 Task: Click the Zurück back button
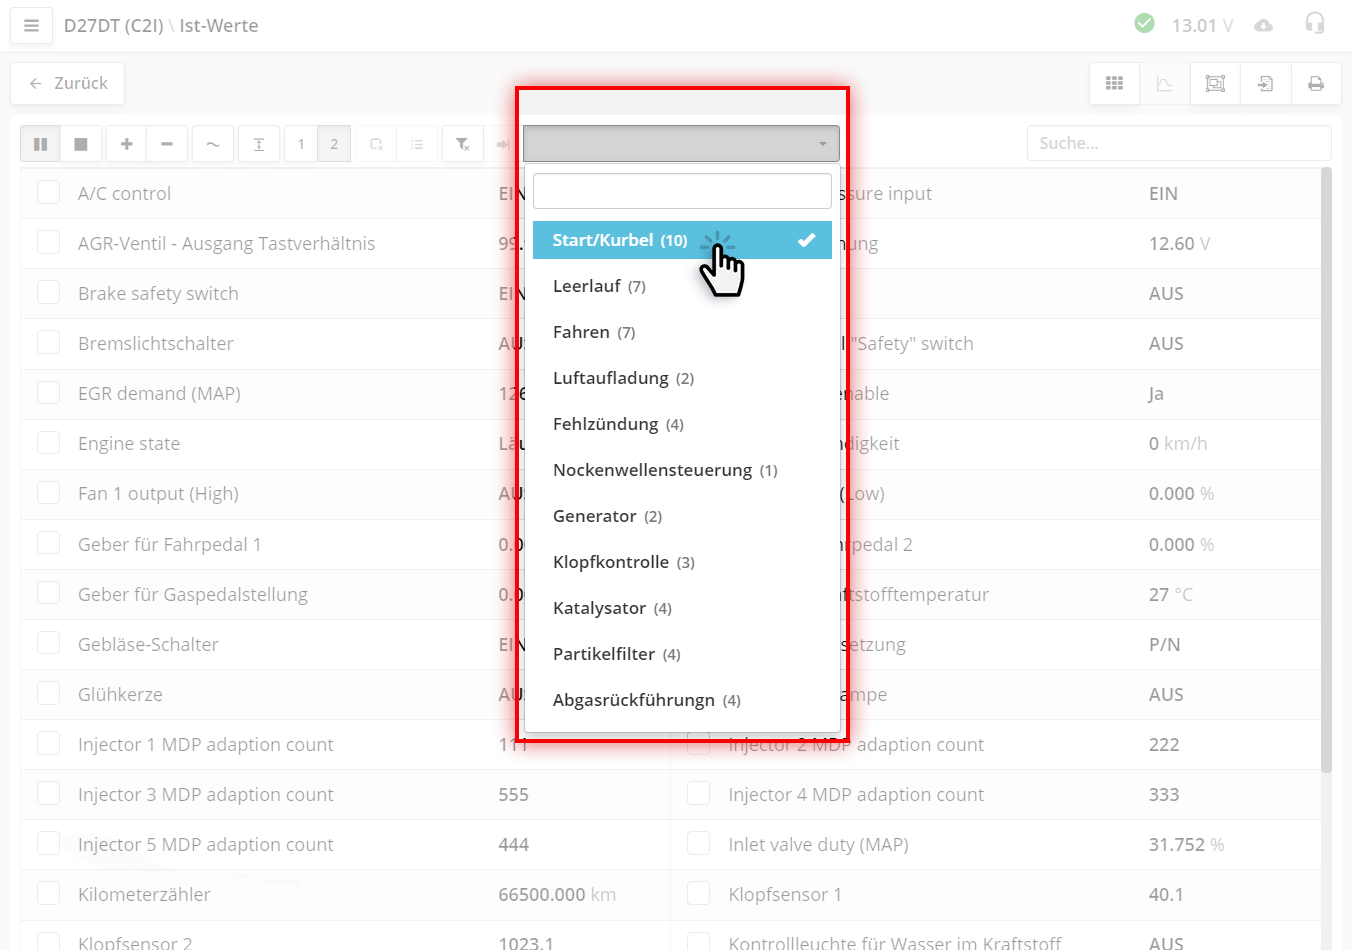tap(68, 84)
